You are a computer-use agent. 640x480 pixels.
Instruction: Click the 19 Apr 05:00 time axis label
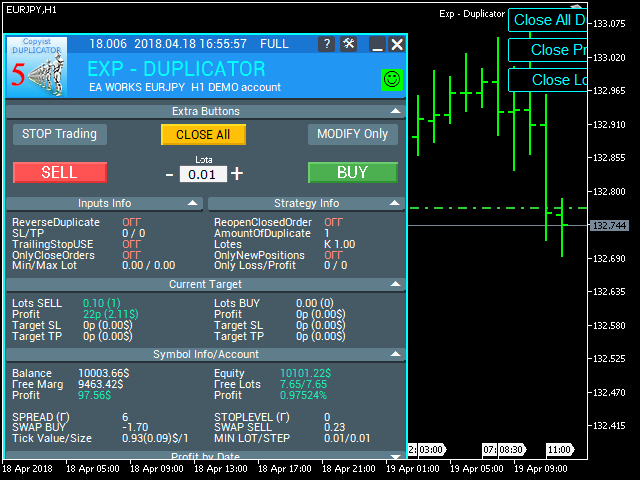477,469
